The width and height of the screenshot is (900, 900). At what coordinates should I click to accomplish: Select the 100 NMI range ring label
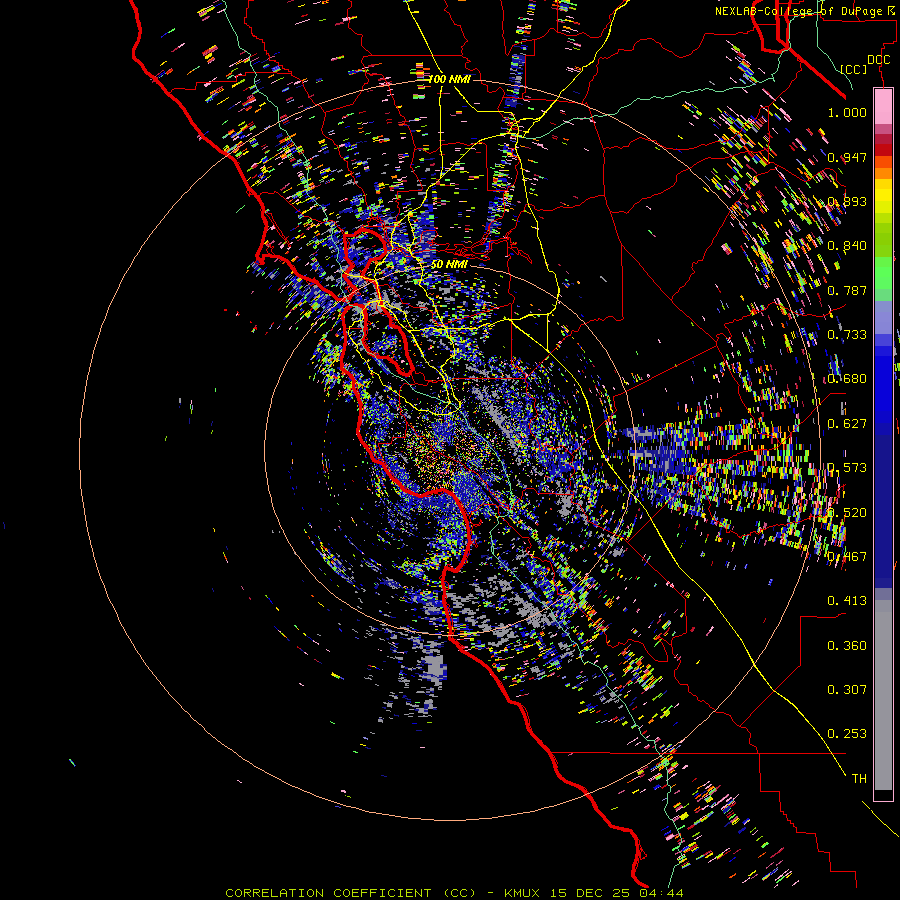tap(449, 79)
